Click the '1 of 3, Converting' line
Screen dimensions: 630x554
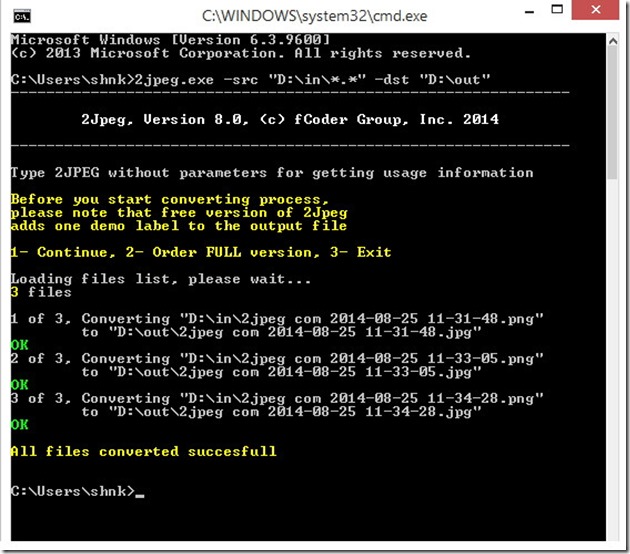click(277, 319)
